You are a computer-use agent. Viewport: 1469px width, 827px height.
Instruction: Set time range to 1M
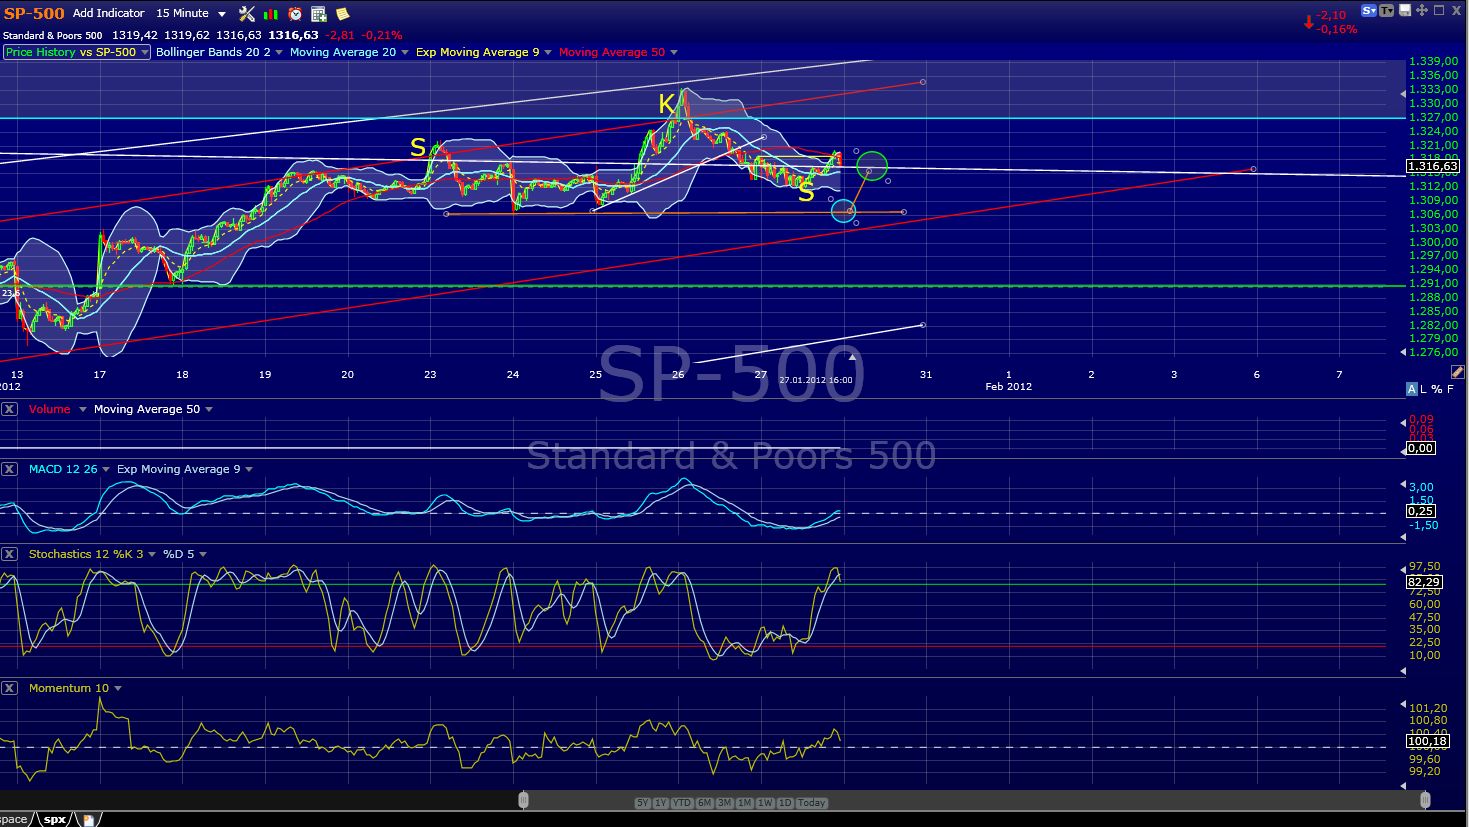point(745,803)
